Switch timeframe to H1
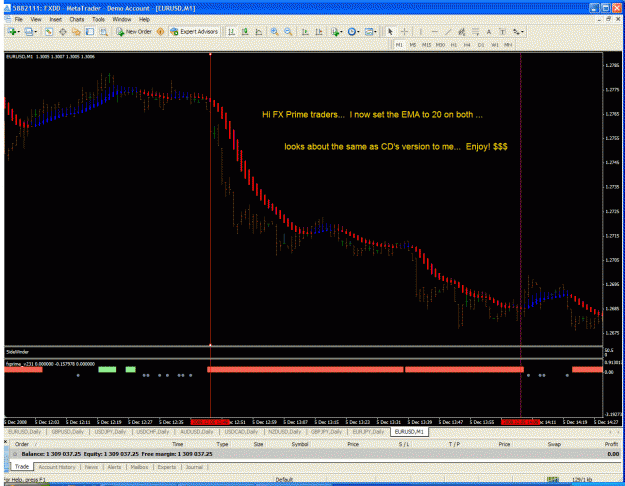 pos(454,45)
